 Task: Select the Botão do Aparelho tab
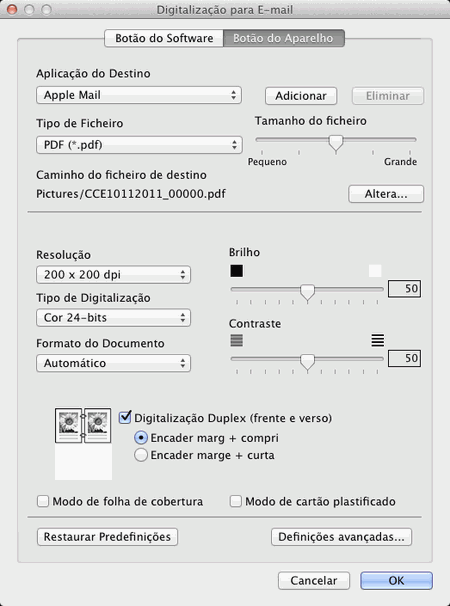click(x=283, y=38)
